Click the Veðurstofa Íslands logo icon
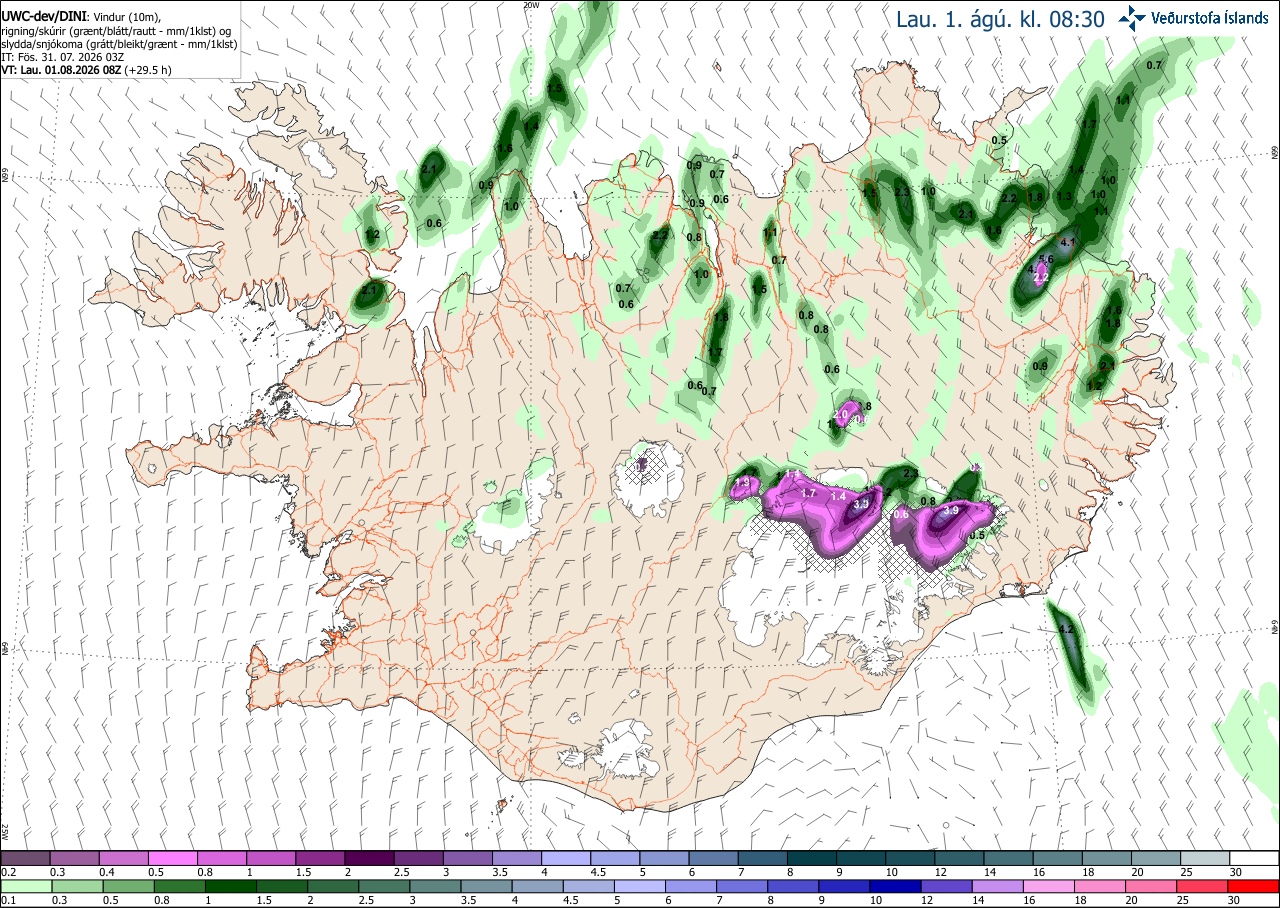The image size is (1280, 908). (1132, 16)
